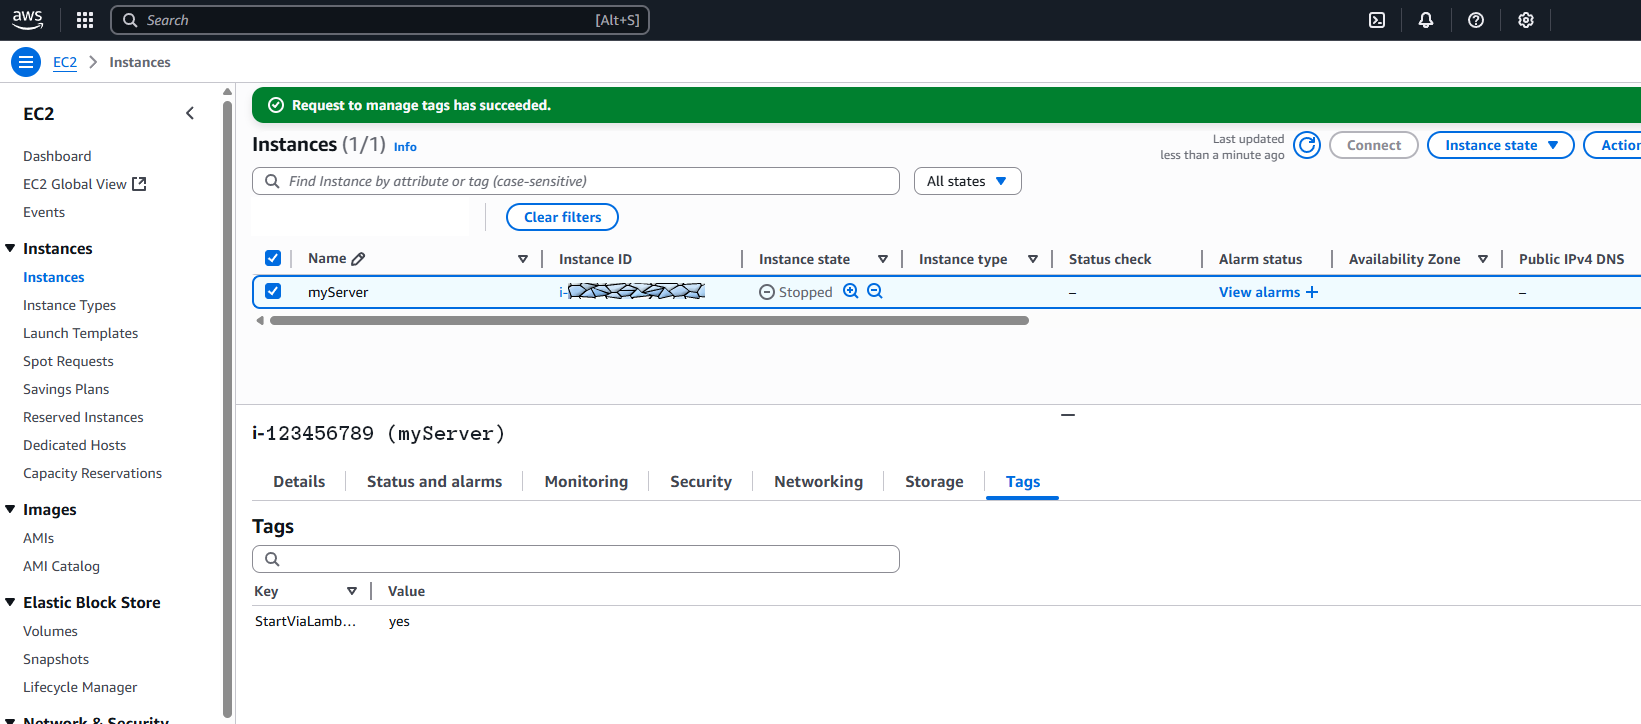Screen dimensions: 1641x724
Task: Click the View alarms link
Action: point(1260,292)
